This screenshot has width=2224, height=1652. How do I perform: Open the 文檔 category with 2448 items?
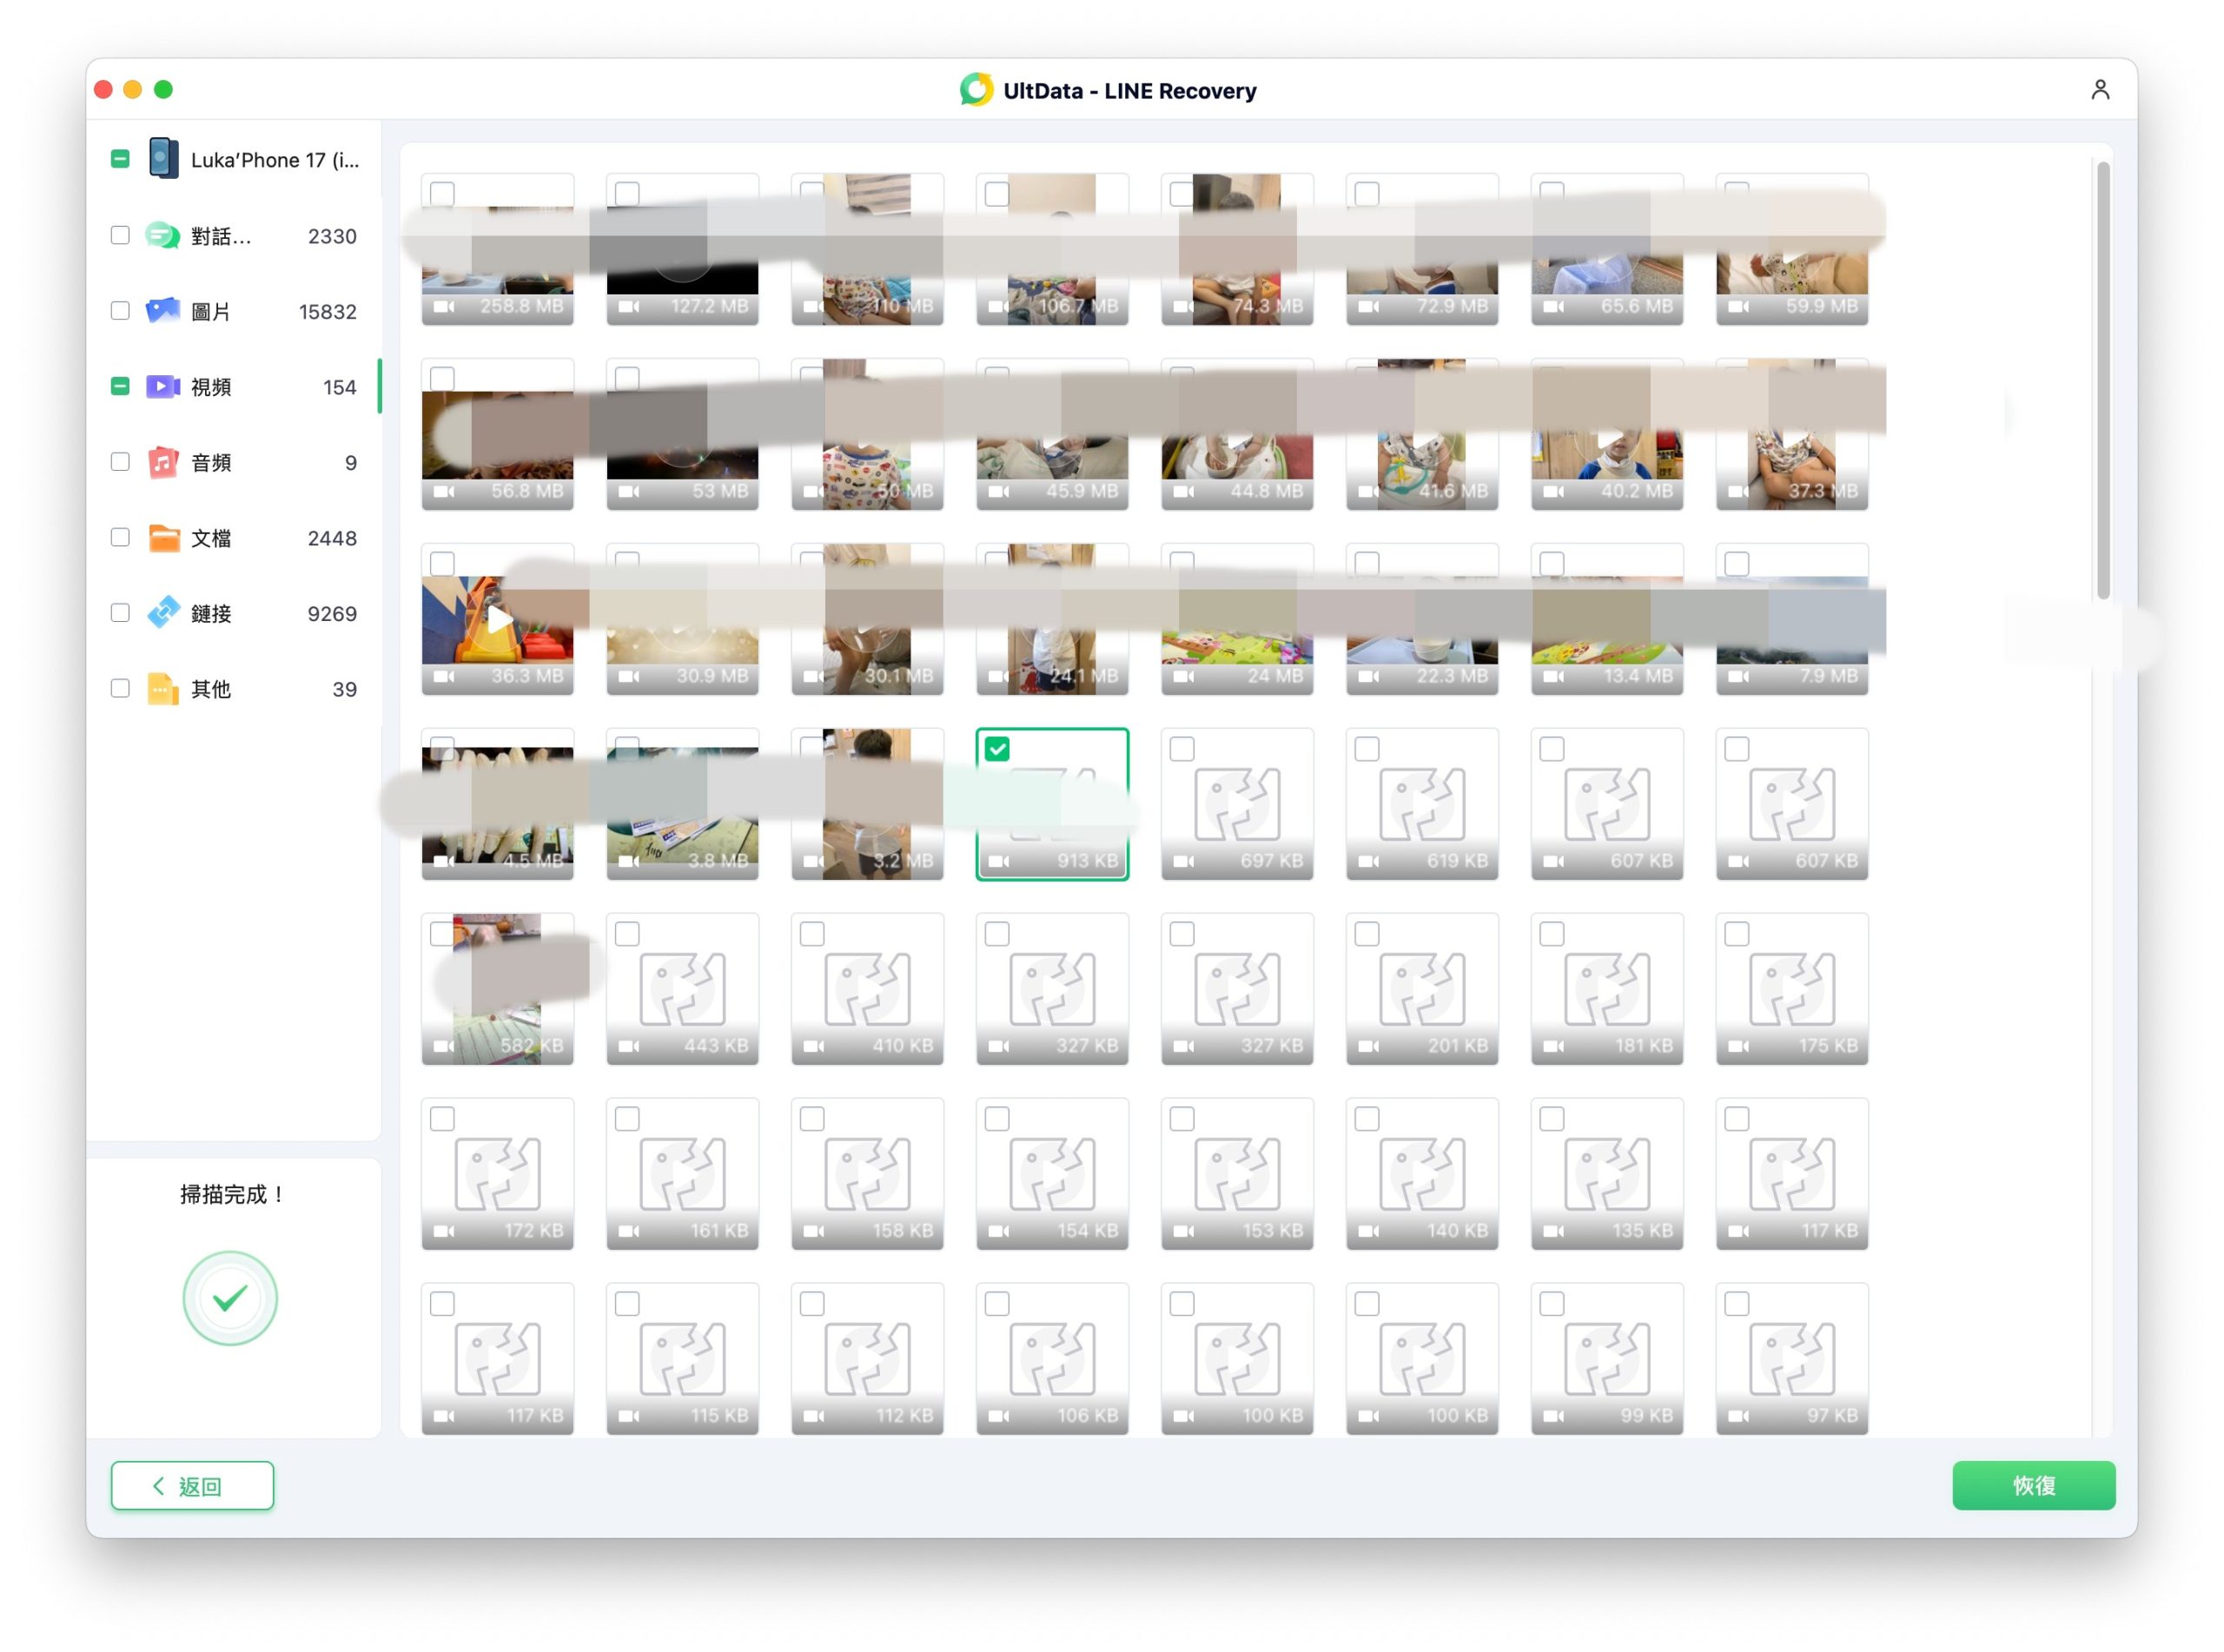tap(234, 538)
